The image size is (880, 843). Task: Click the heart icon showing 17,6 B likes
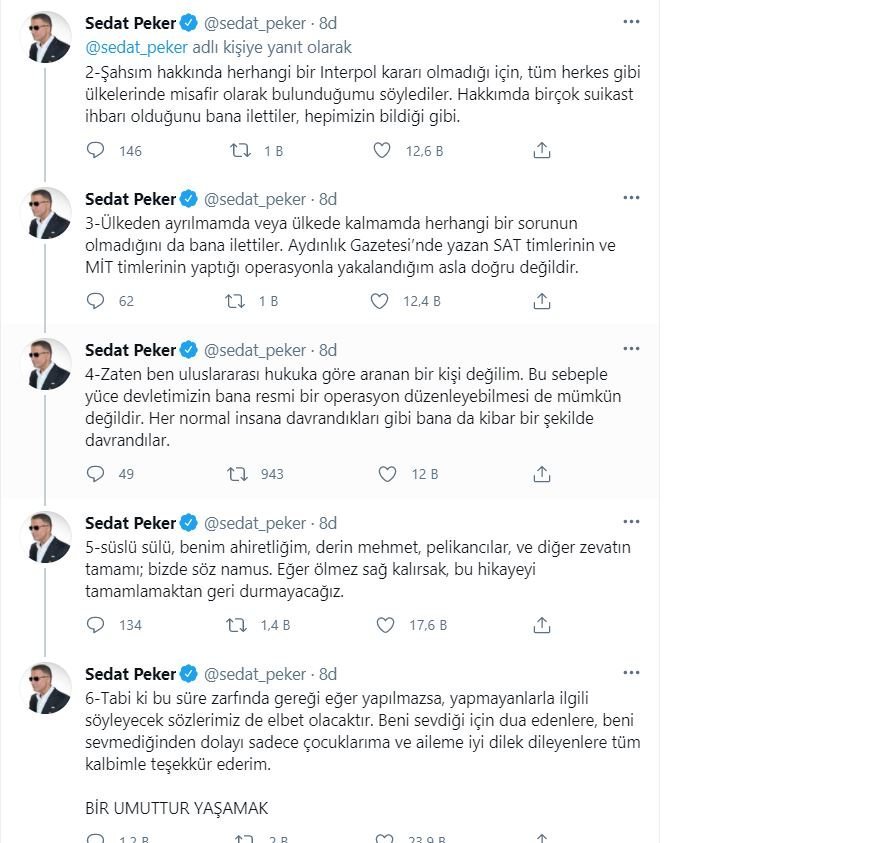[x=385, y=625]
